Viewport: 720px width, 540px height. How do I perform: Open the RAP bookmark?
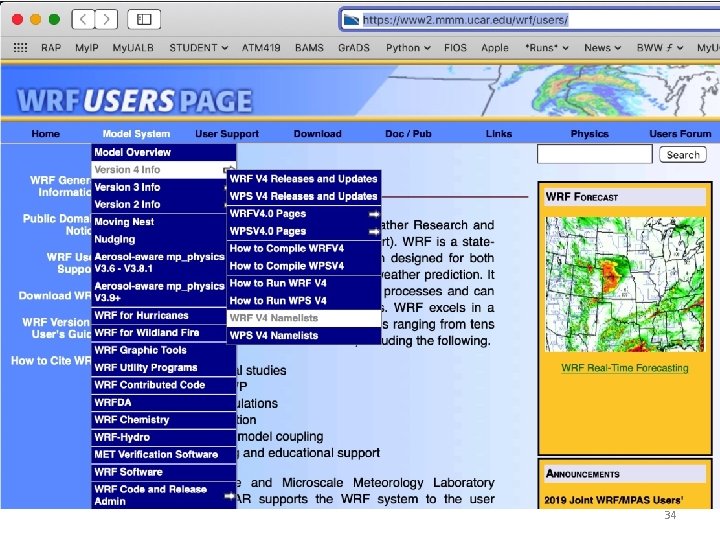[x=51, y=48]
